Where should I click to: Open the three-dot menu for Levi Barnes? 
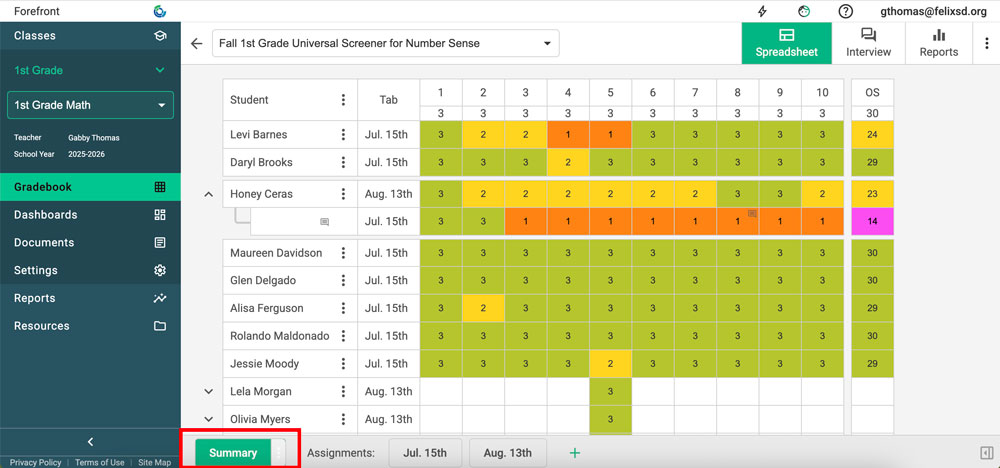tap(343, 135)
